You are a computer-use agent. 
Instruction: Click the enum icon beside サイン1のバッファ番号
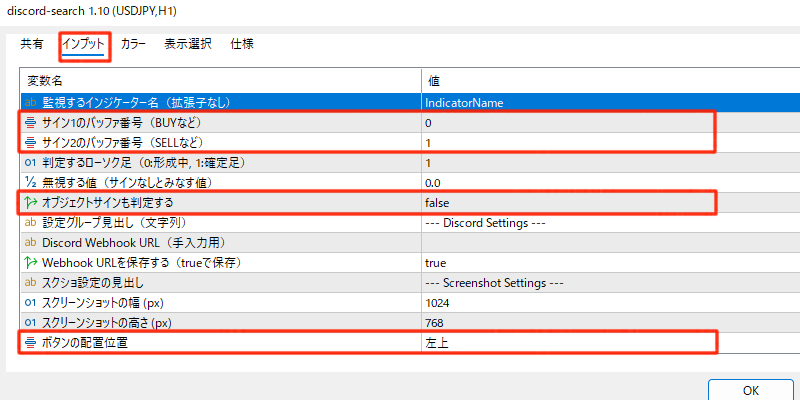30,122
